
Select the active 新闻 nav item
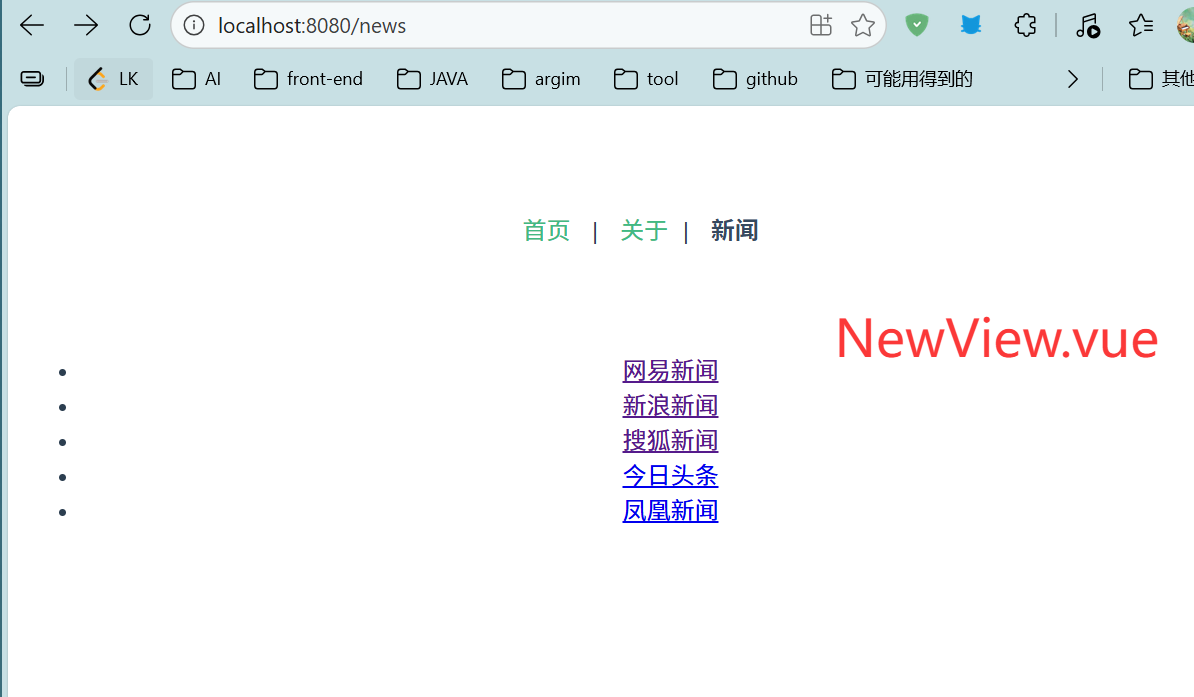click(734, 230)
